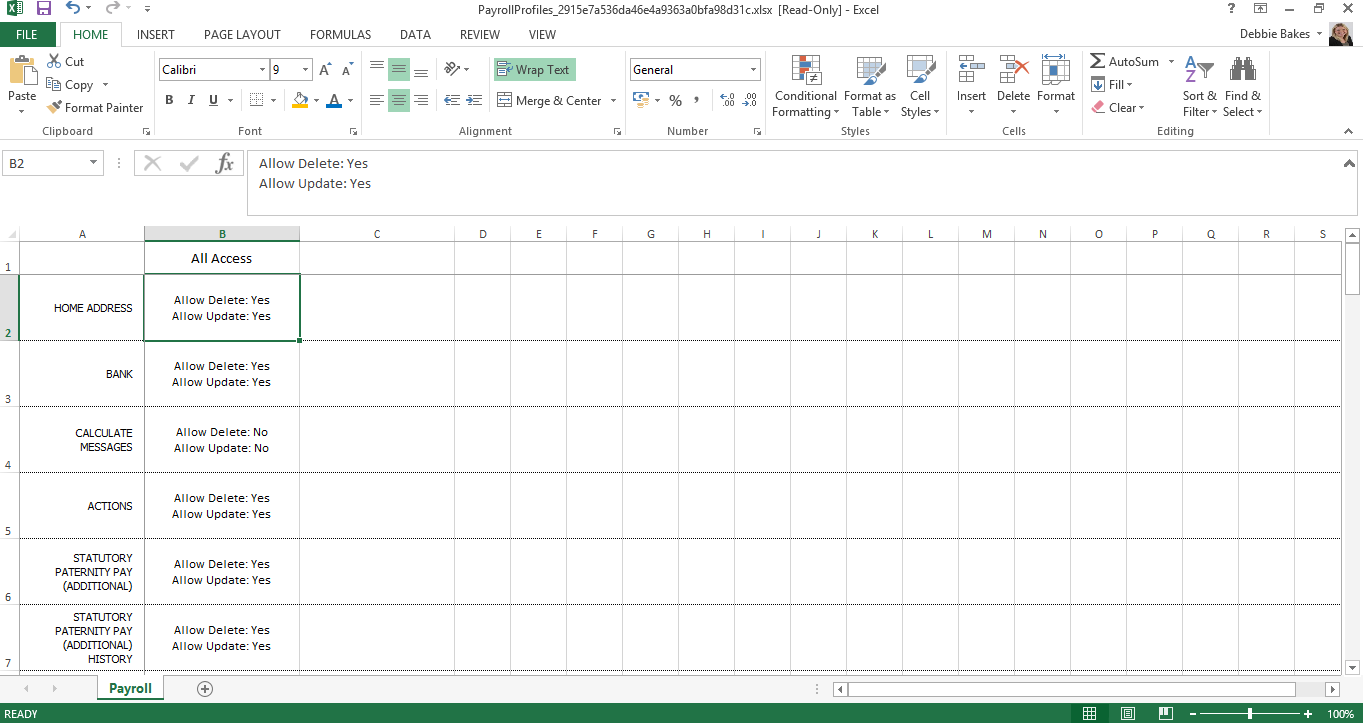Toggle Bold formatting
The height and width of the screenshot is (723, 1363).
[x=169, y=100]
